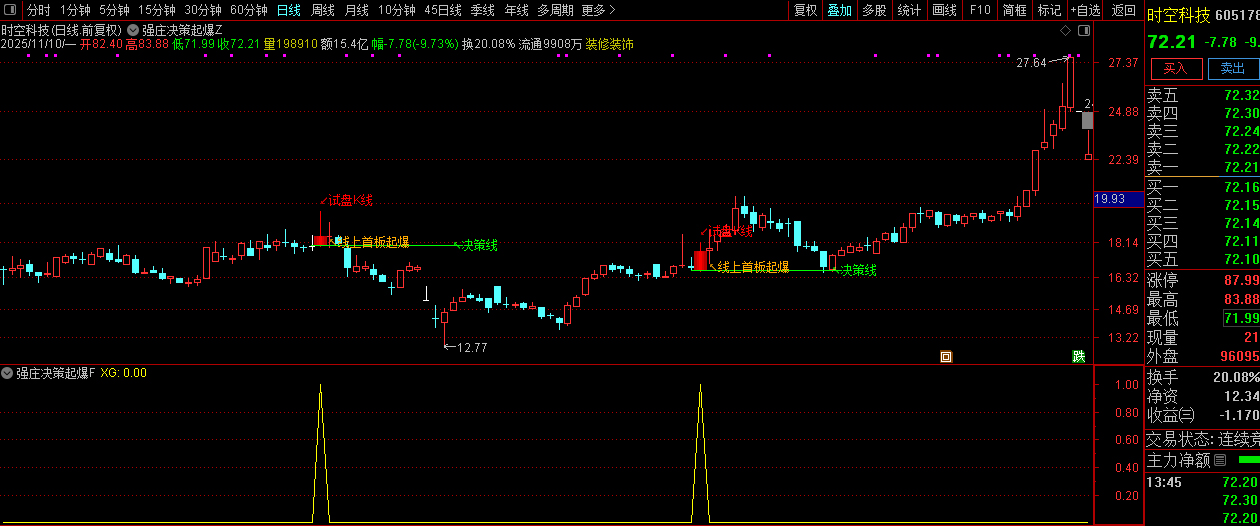The width and height of the screenshot is (1260, 526).
Task: Open the 主力净额 list icon
Action: pyautogui.click(x=1219, y=461)
